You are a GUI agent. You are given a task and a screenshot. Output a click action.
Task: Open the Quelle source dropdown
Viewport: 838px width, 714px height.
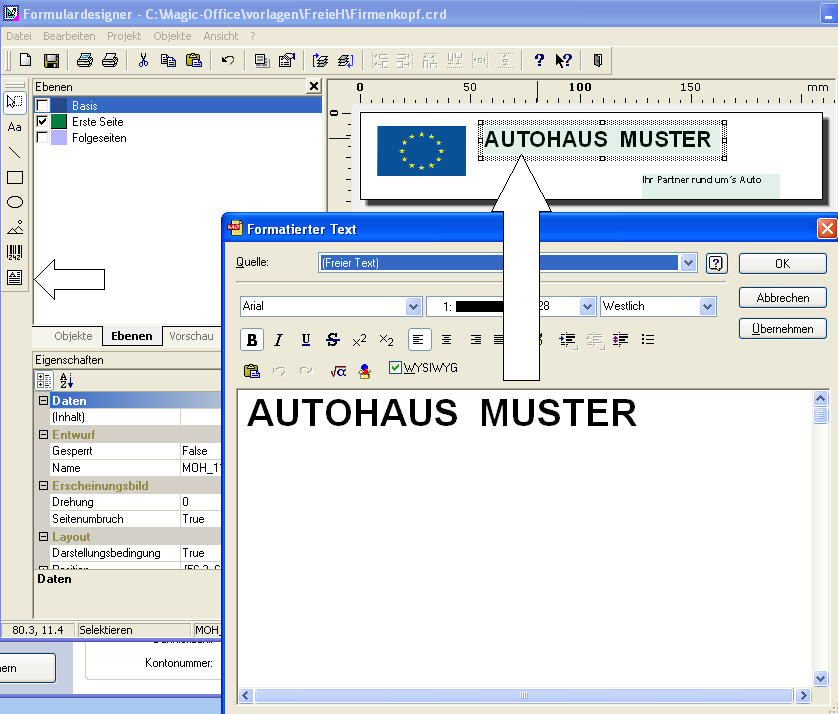pos(688,263)
